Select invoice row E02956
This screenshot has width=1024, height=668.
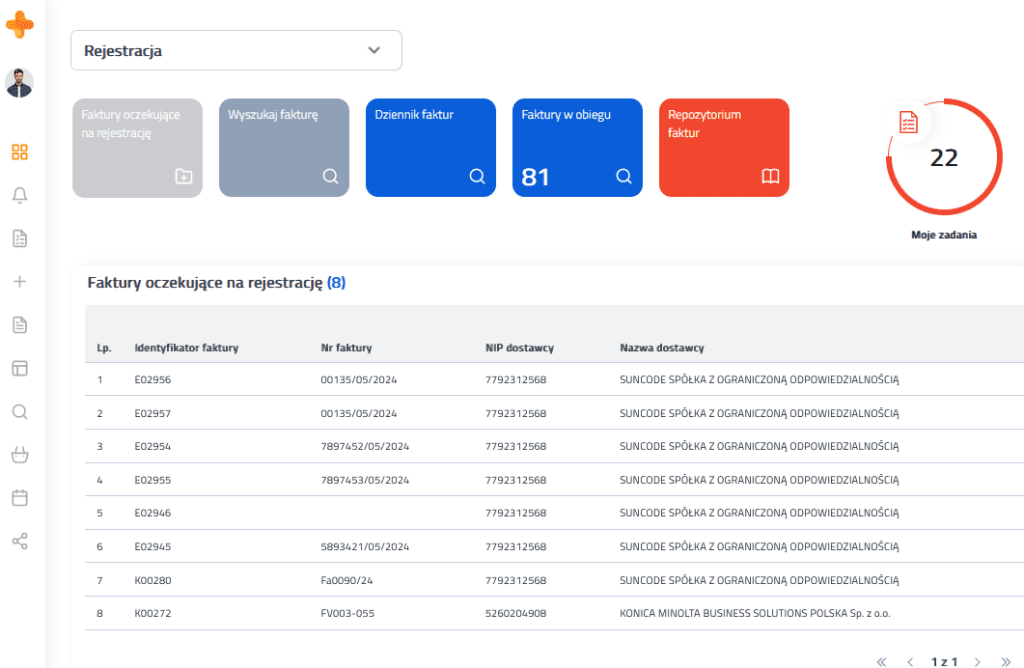[554, 379]
